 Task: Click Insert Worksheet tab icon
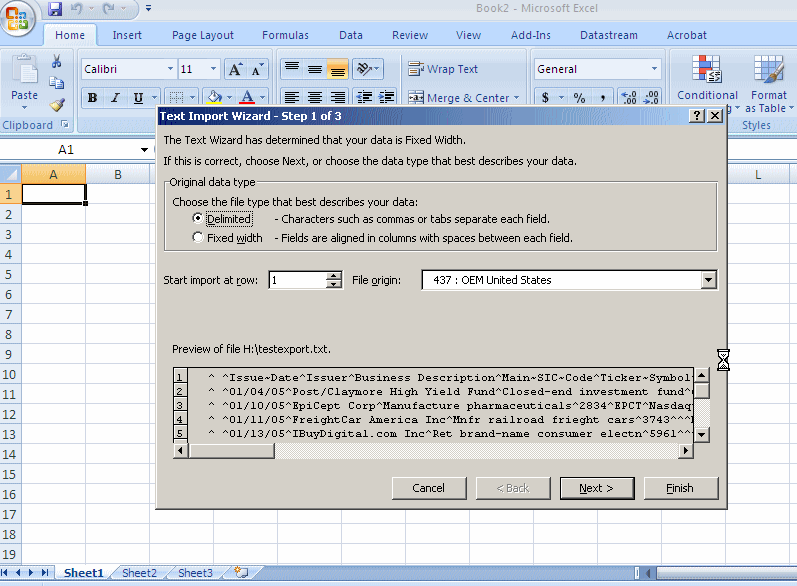tap(241, 572)
